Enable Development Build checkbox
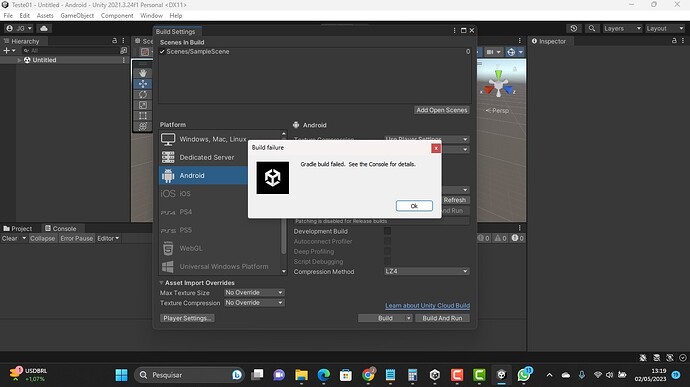690x387 pixels. (387, 231)
